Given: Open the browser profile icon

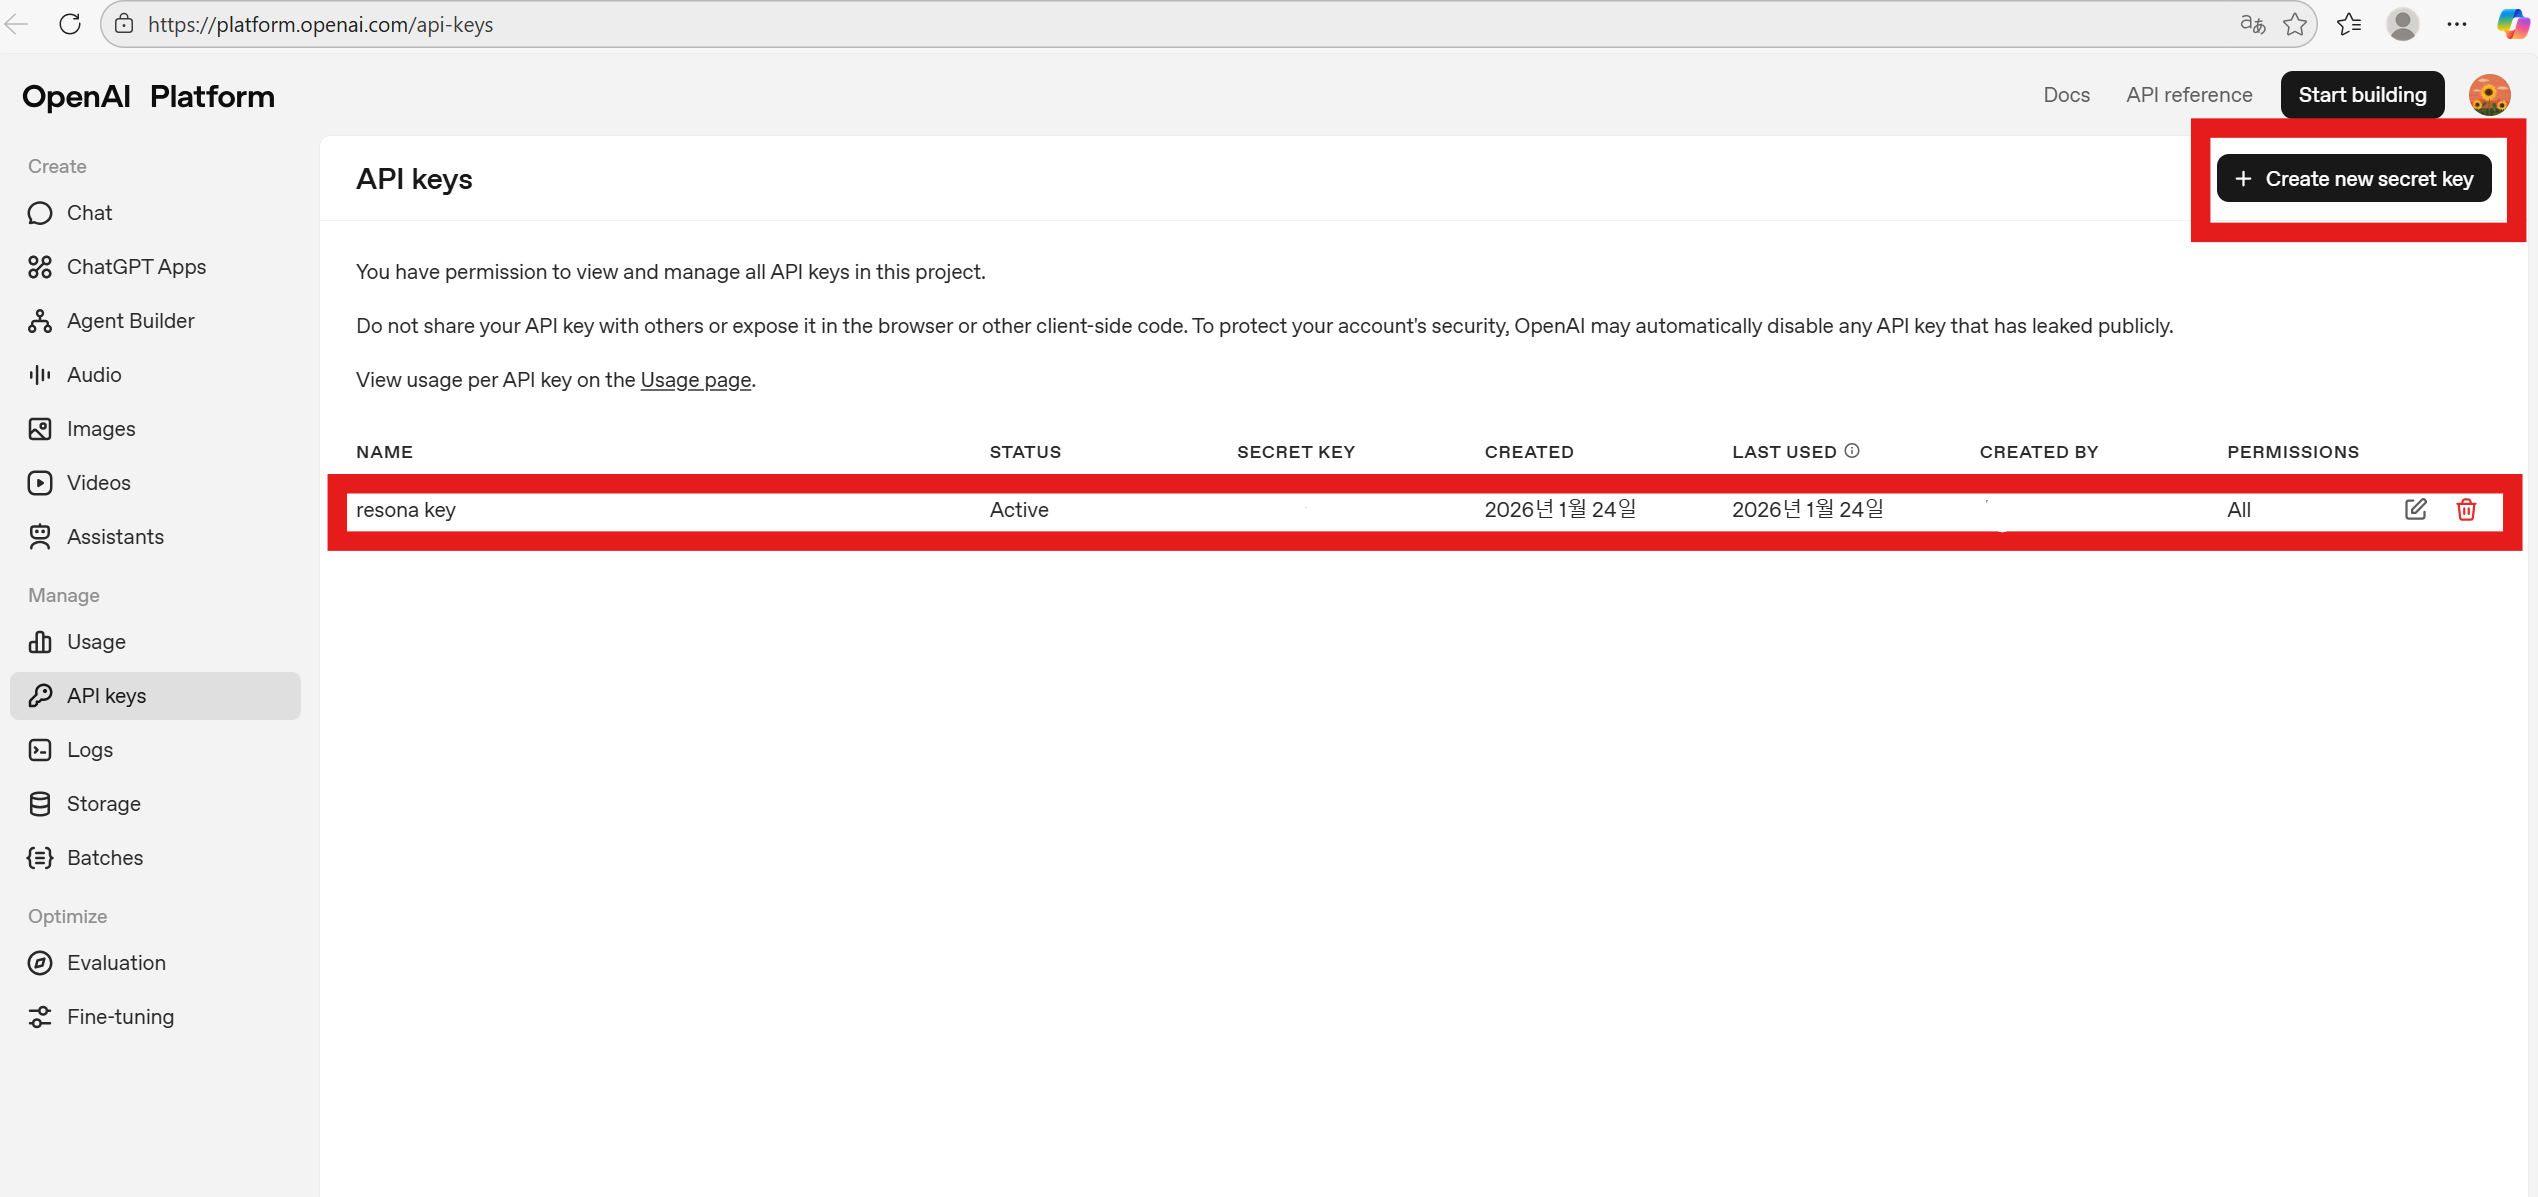Looking at the screenshot, I should pyautogui.click(x=2403, y=24).
